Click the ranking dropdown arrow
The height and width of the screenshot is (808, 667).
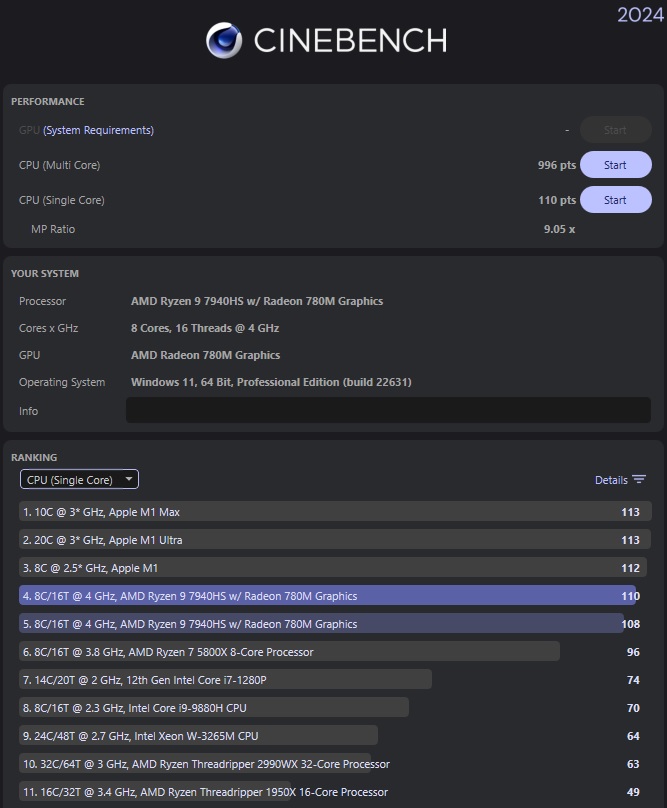coord(129,479)
